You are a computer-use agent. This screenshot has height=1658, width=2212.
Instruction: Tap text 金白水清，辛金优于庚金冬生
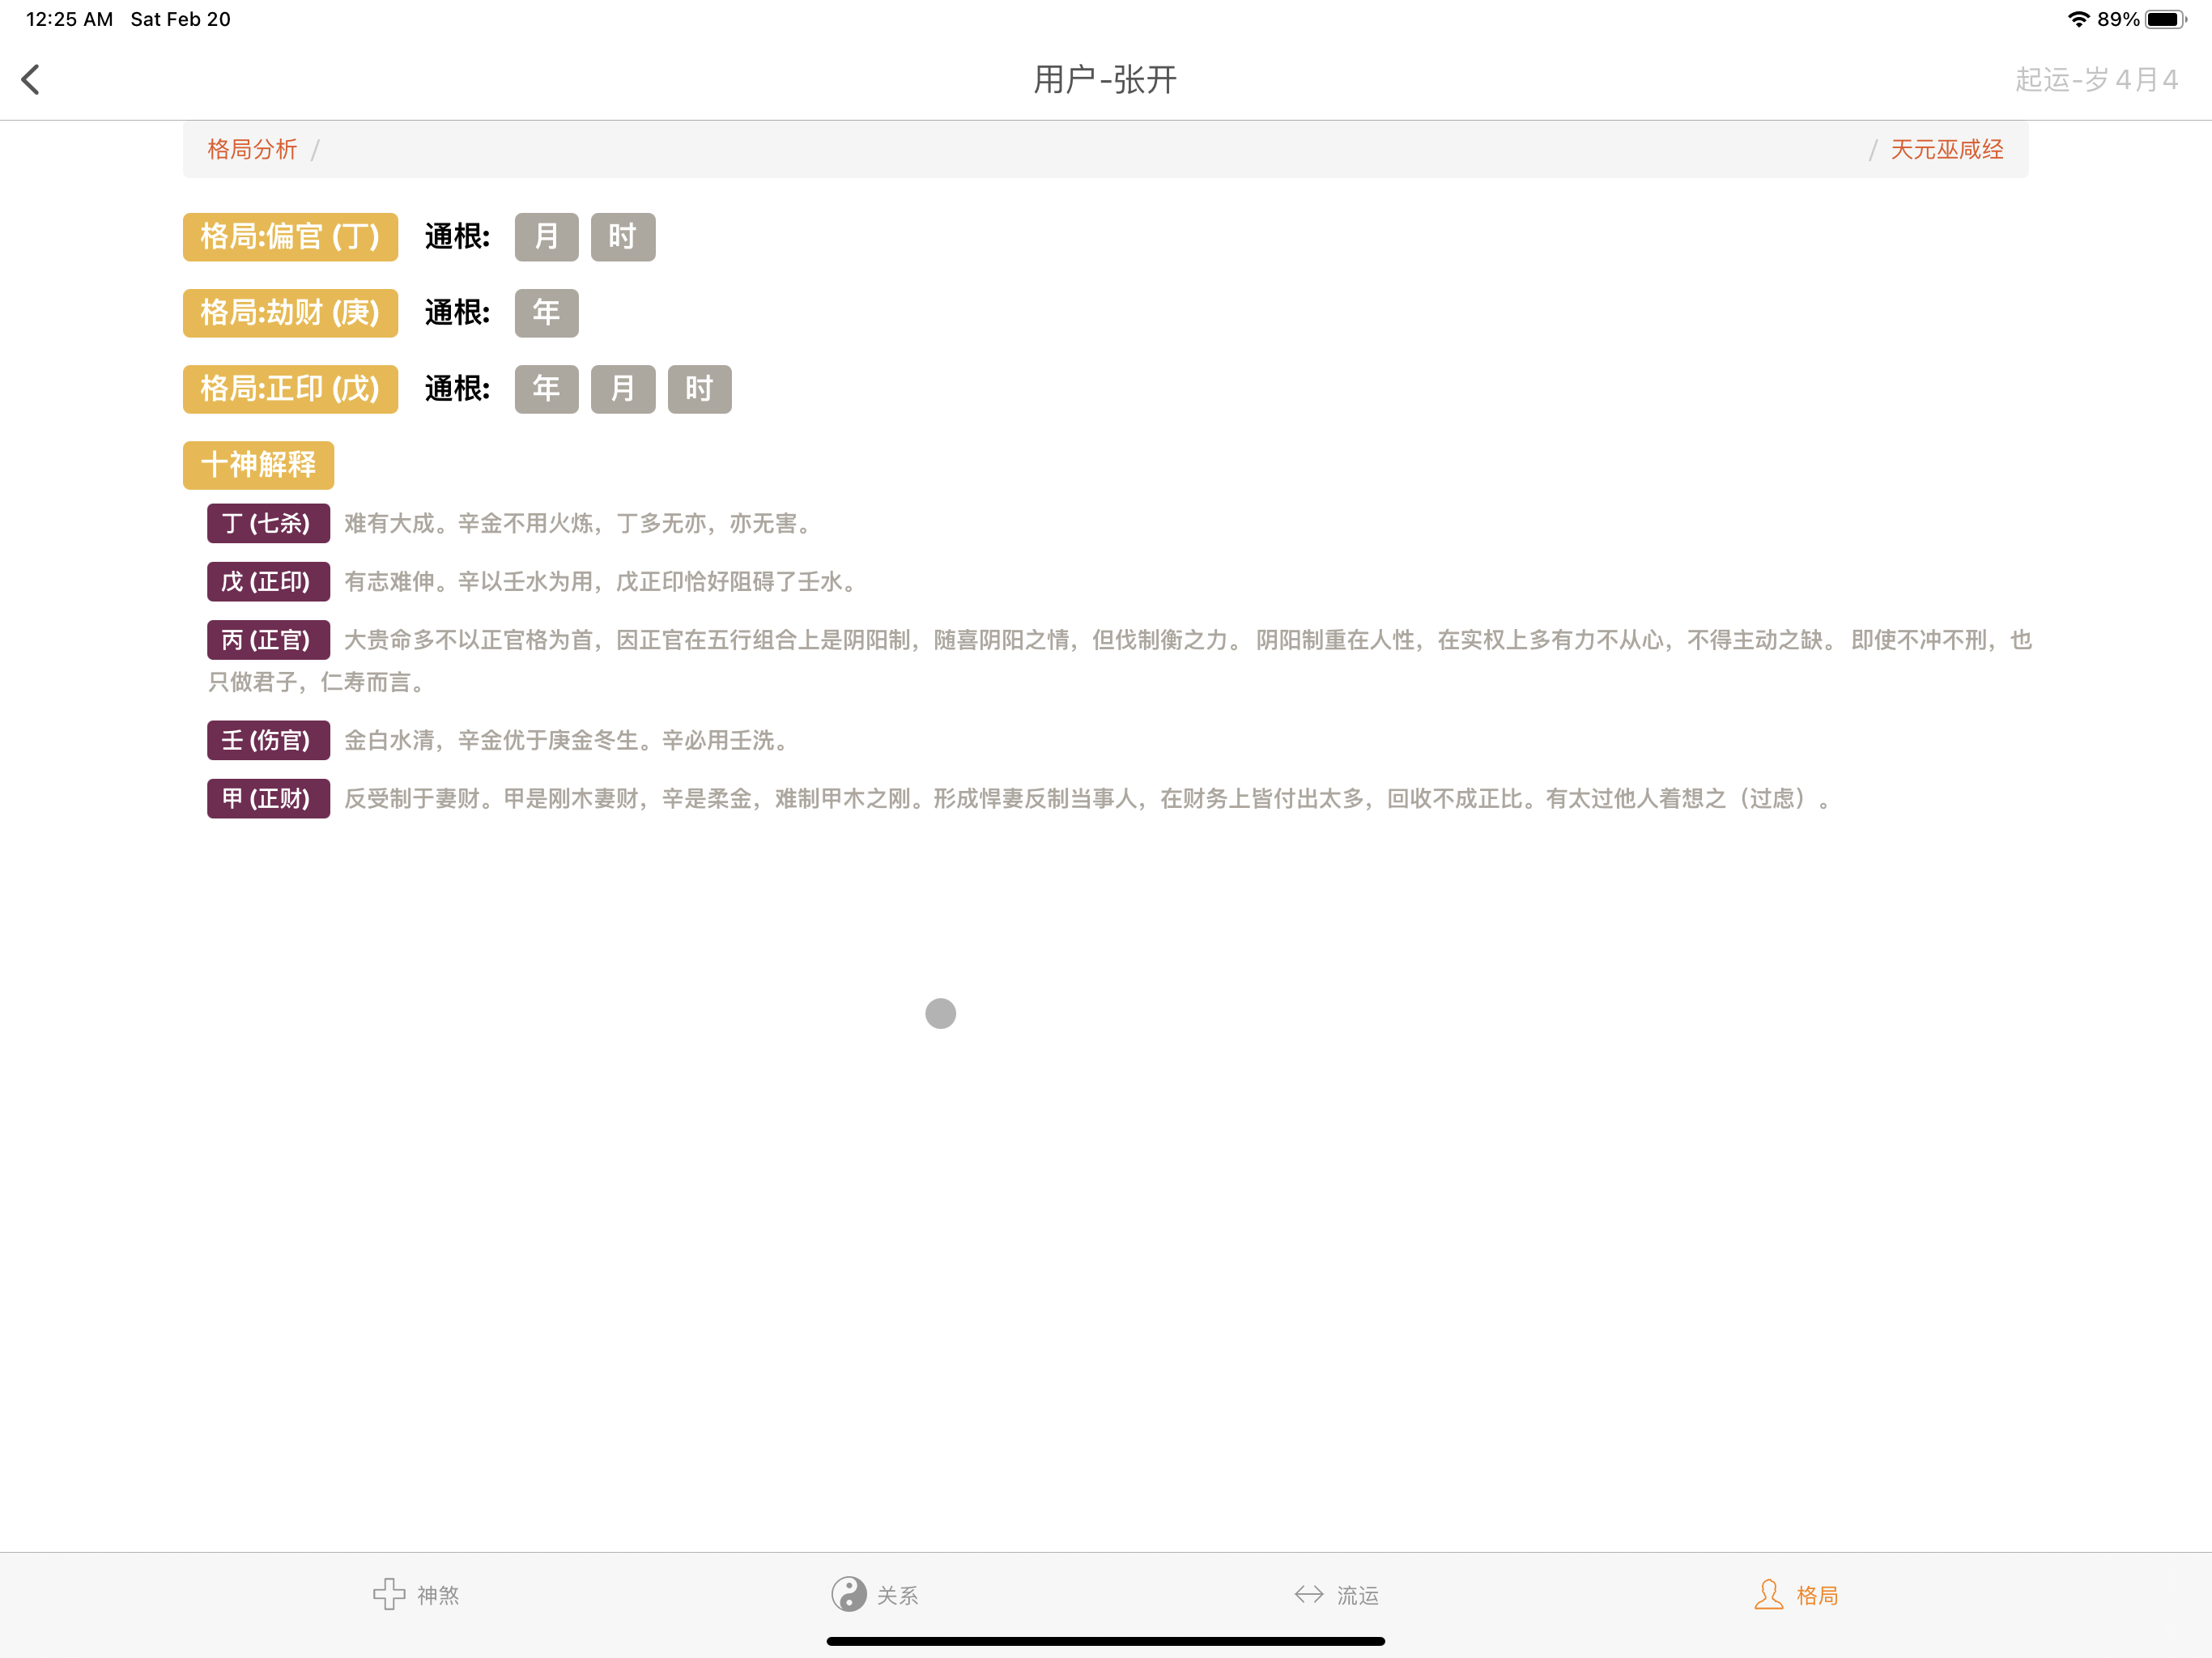[492, 740]
